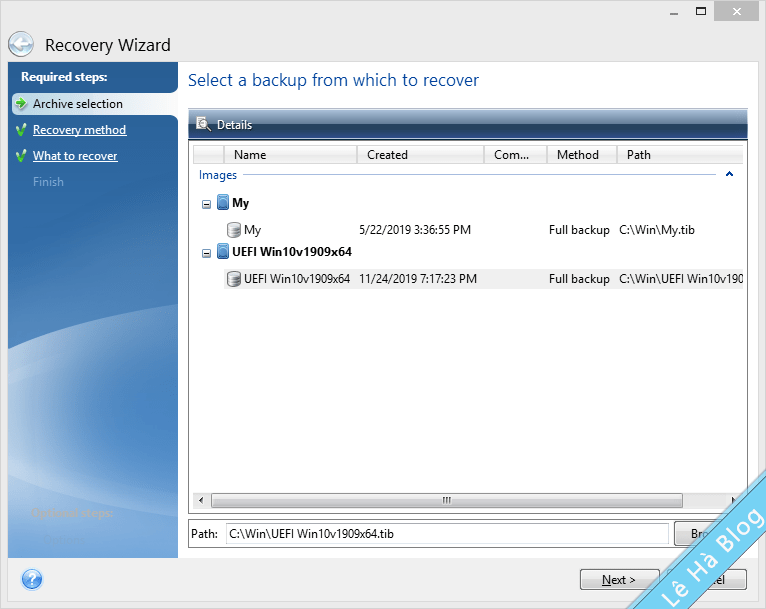
Task: Click the My backup group disk icon
Action: (x=223, y=202)
